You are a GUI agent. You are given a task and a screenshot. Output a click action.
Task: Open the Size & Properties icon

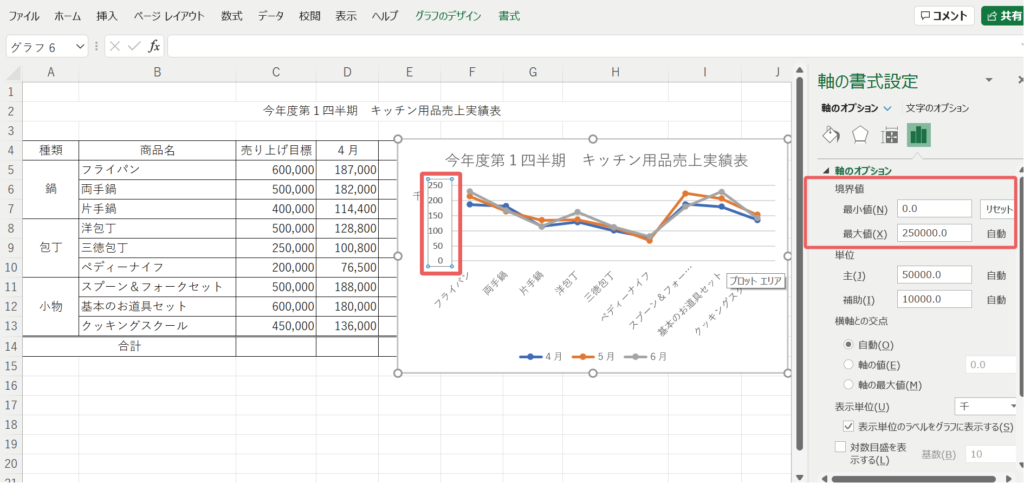(x=889, y=135)
